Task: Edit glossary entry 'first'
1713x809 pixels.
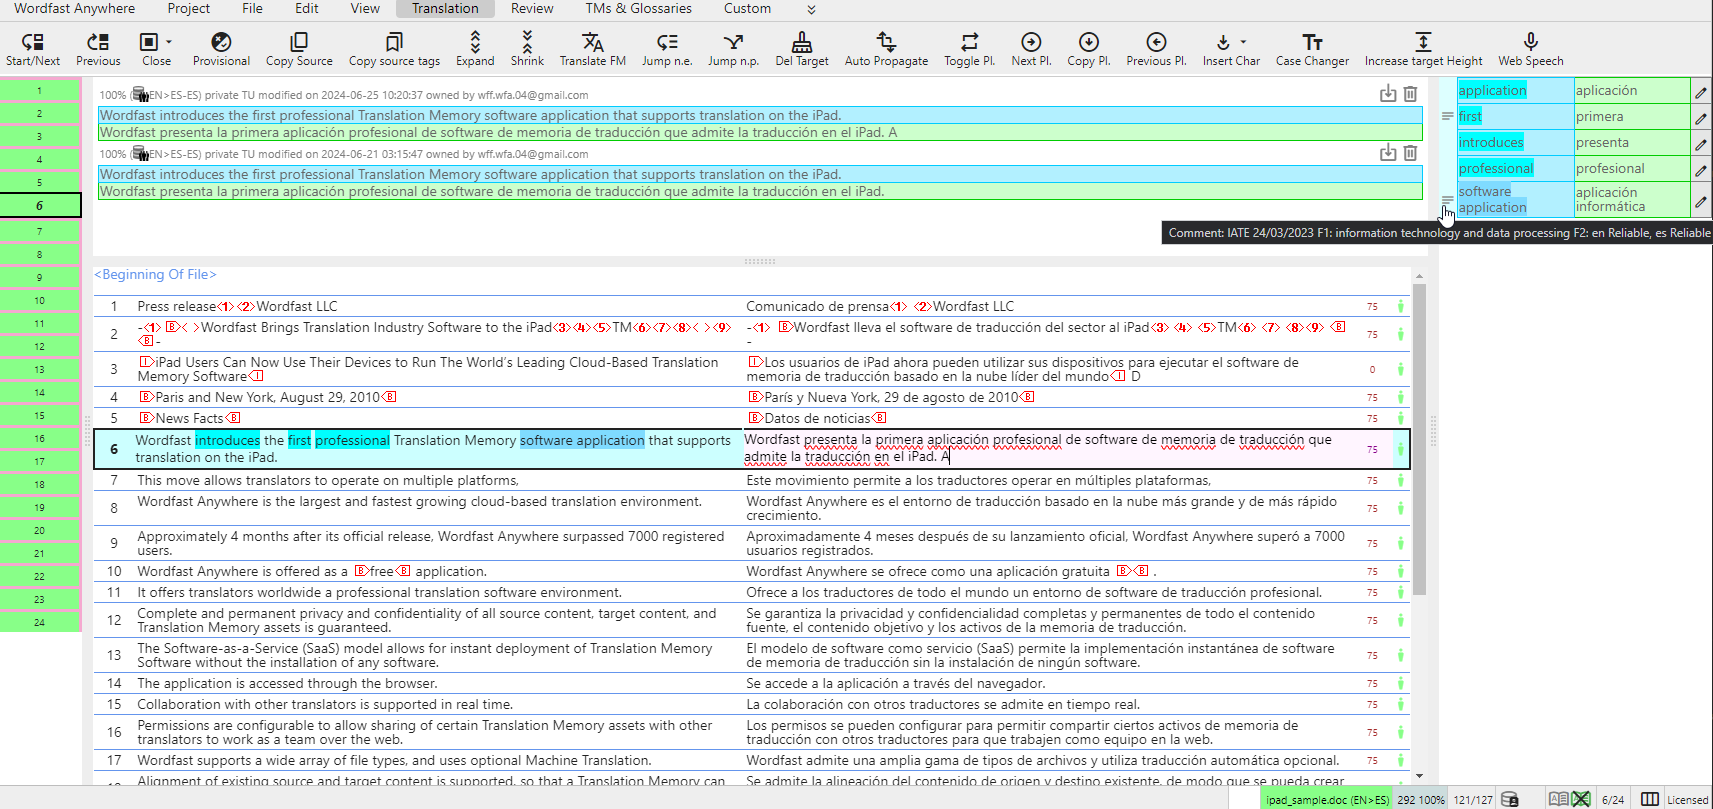Action: (x=1700, y=118)
